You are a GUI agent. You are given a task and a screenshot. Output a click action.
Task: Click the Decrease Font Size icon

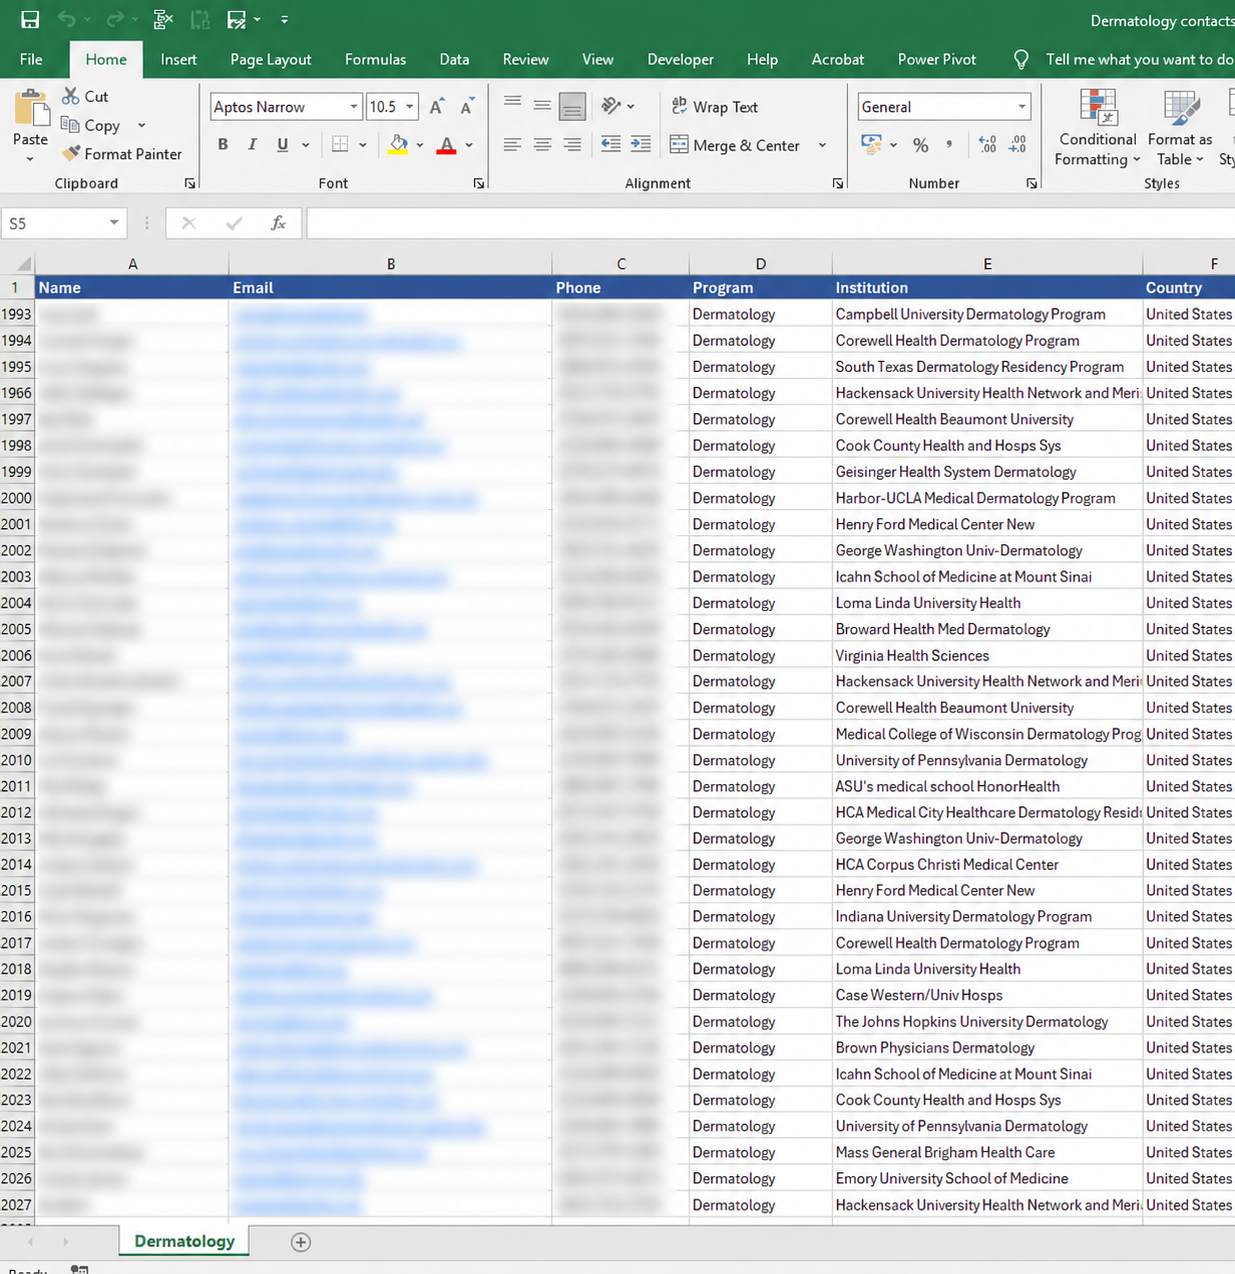pyautogui.click(x=467, y=107)
